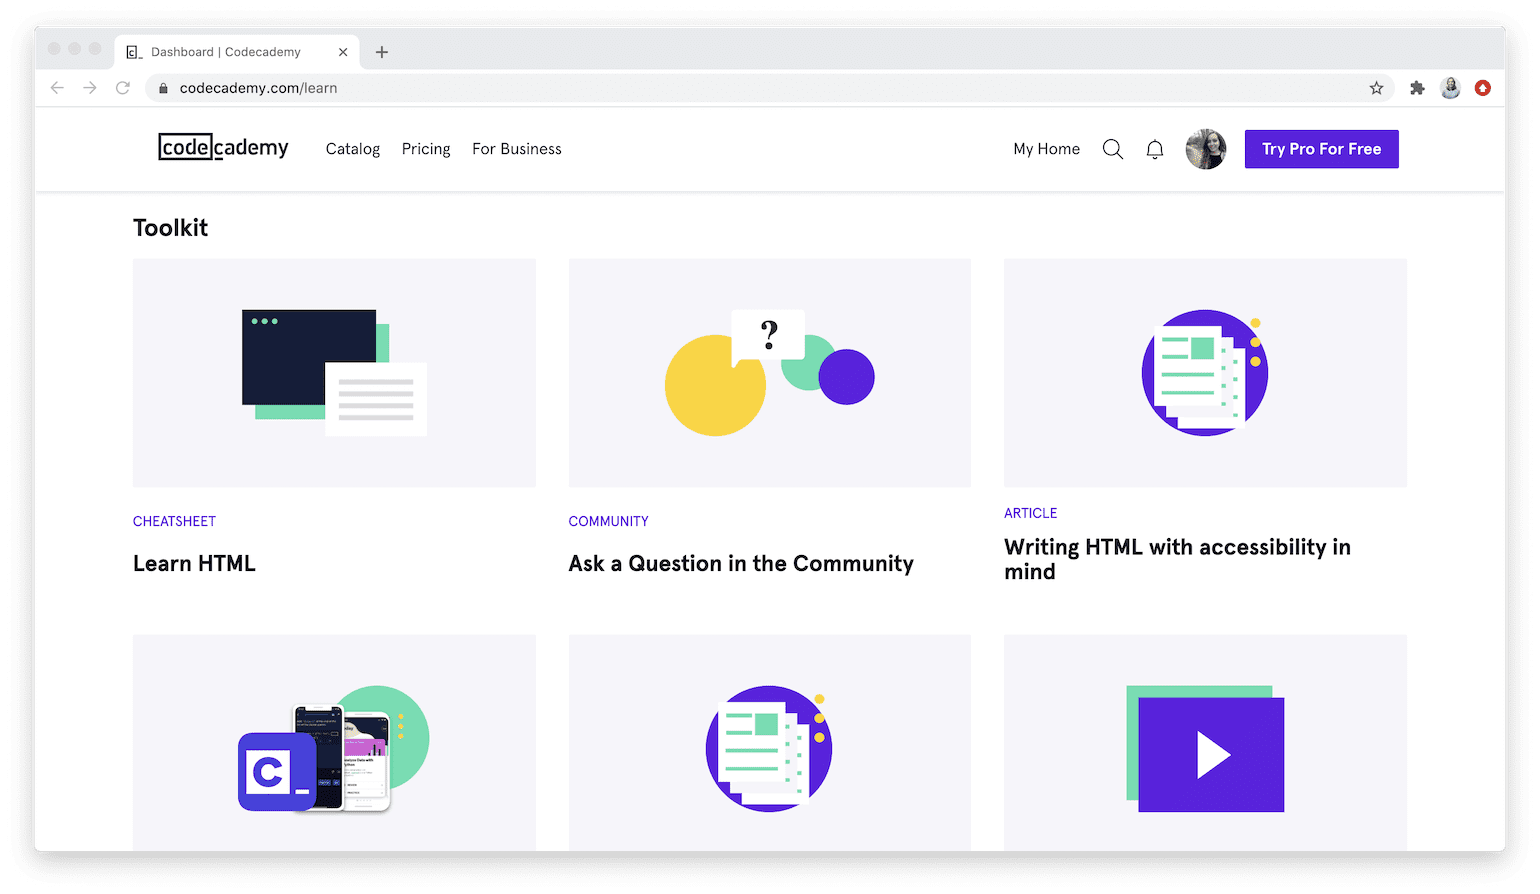Open the Chrome profile icon
Image resolution: width=1540 pixels, height=894 pixels.
click(x=1450, y=87)
